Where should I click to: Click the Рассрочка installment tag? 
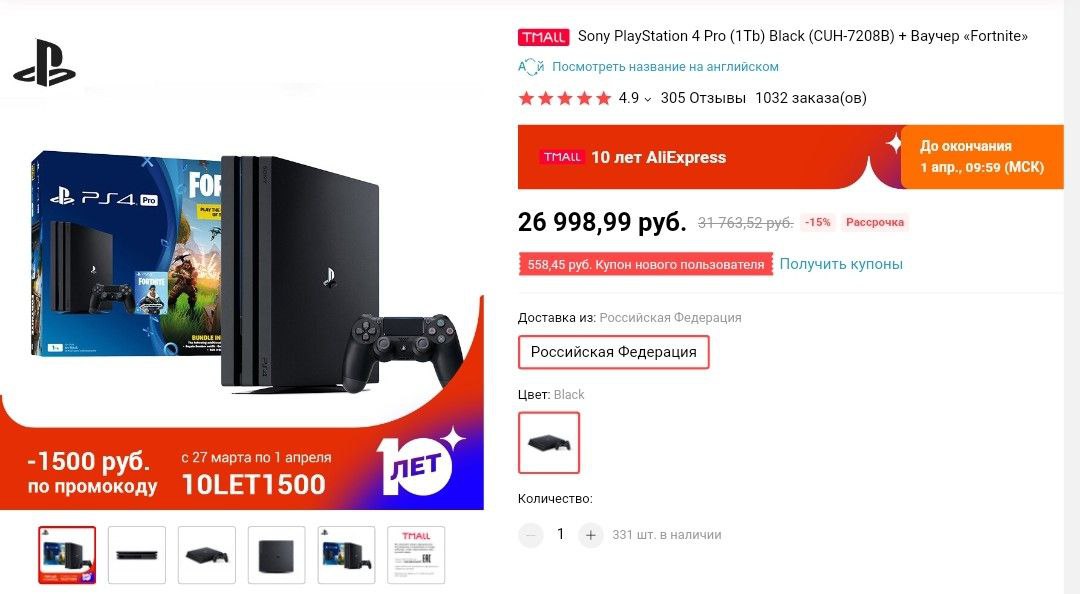[x=875, y=223]
